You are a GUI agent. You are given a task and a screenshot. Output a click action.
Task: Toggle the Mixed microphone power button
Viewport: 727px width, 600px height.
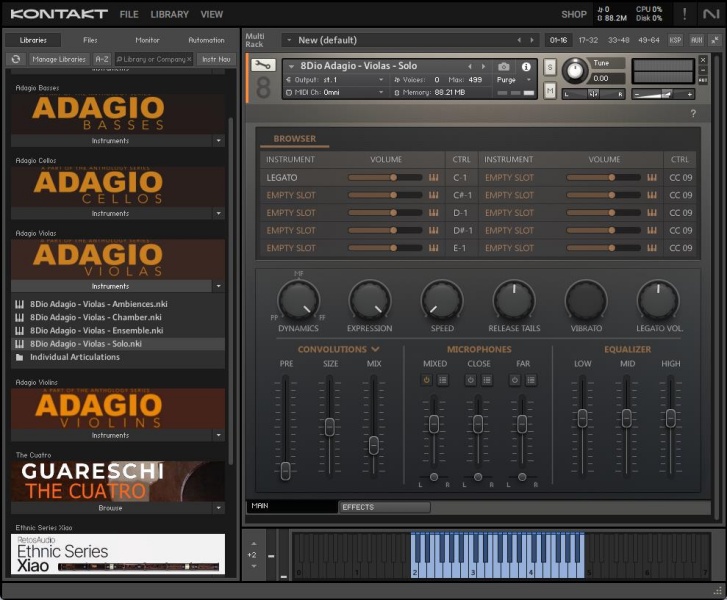pos(427,380)
